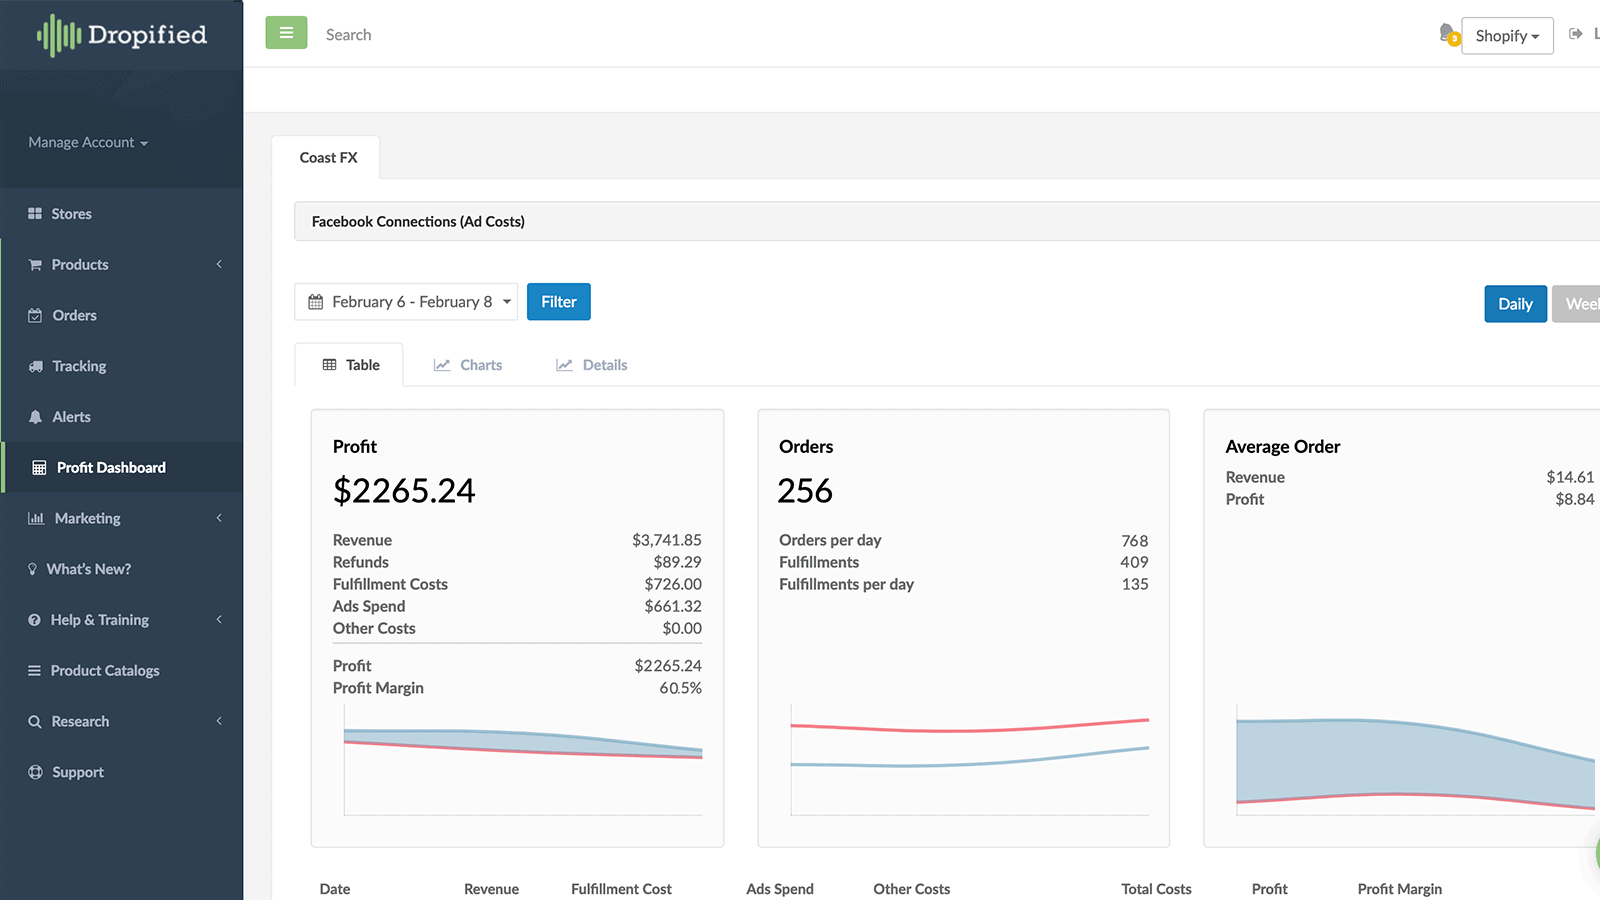Viewport: 1600px width, 900px height.
Task: Click the green hamburger menu button
Action: tap(286, 33)
